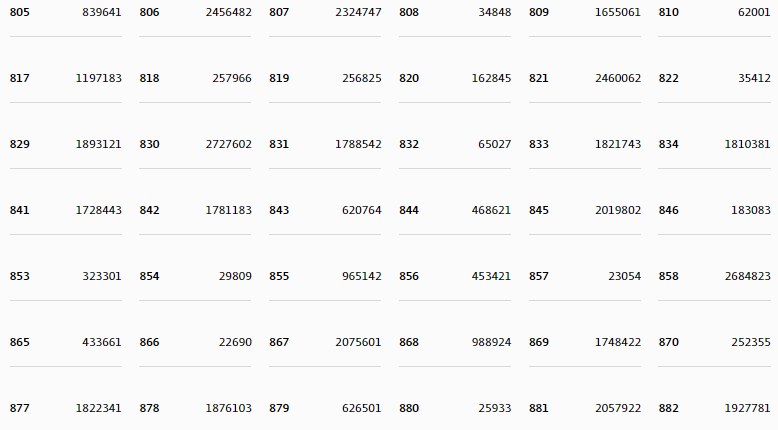Select entry number 807
This screenshot has height=430, width=778.
tap(279, 12)
